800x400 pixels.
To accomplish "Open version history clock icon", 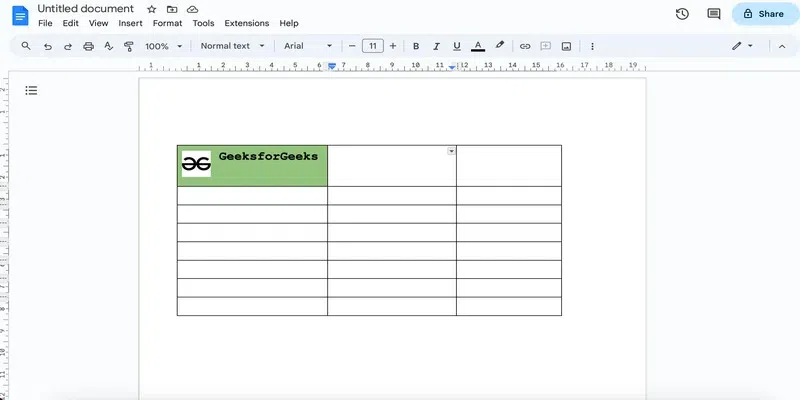I will point(682,14).
